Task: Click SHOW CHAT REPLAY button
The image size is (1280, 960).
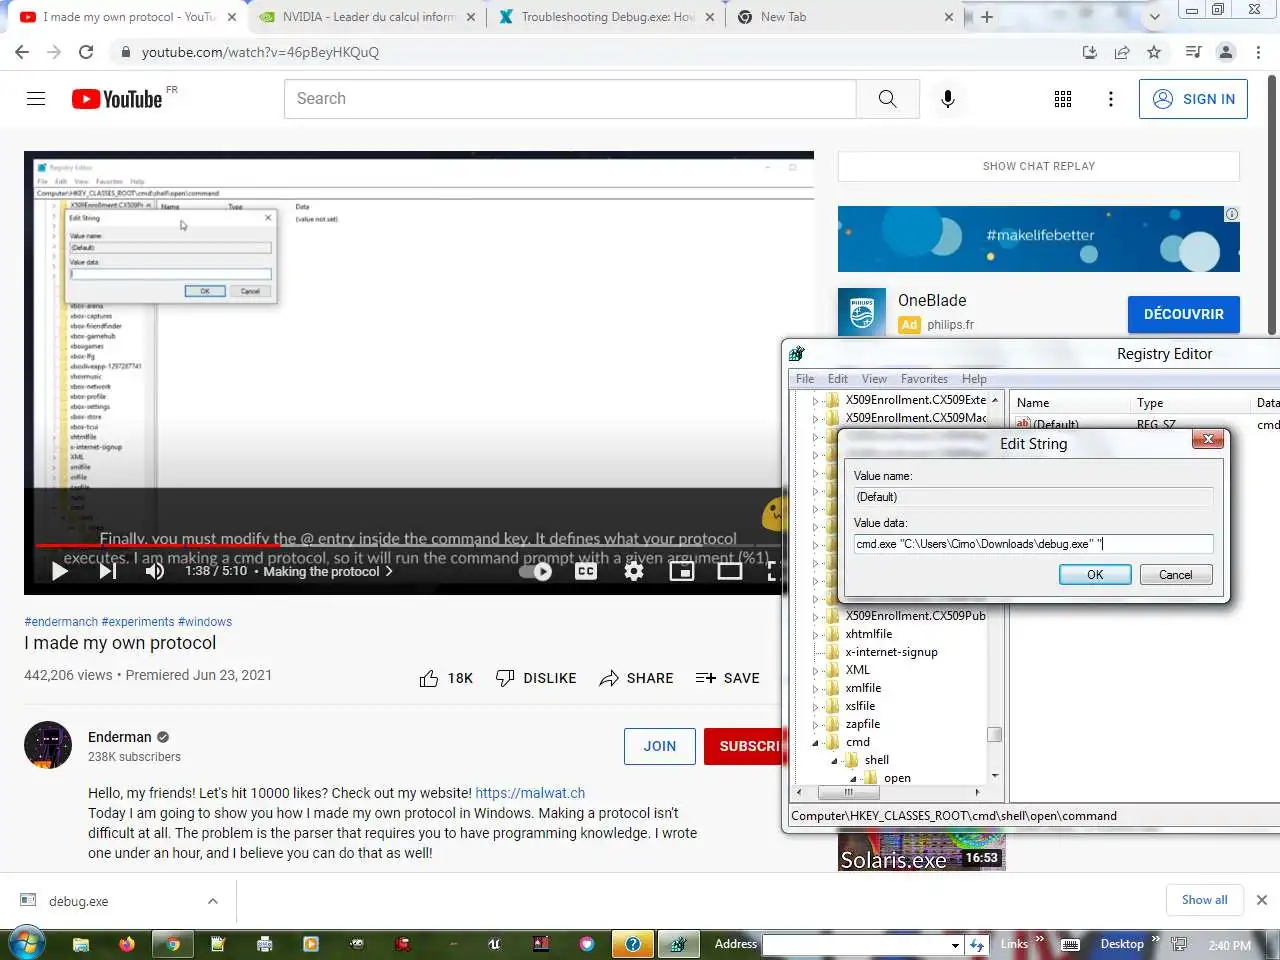Action: tap(1038, 166)
